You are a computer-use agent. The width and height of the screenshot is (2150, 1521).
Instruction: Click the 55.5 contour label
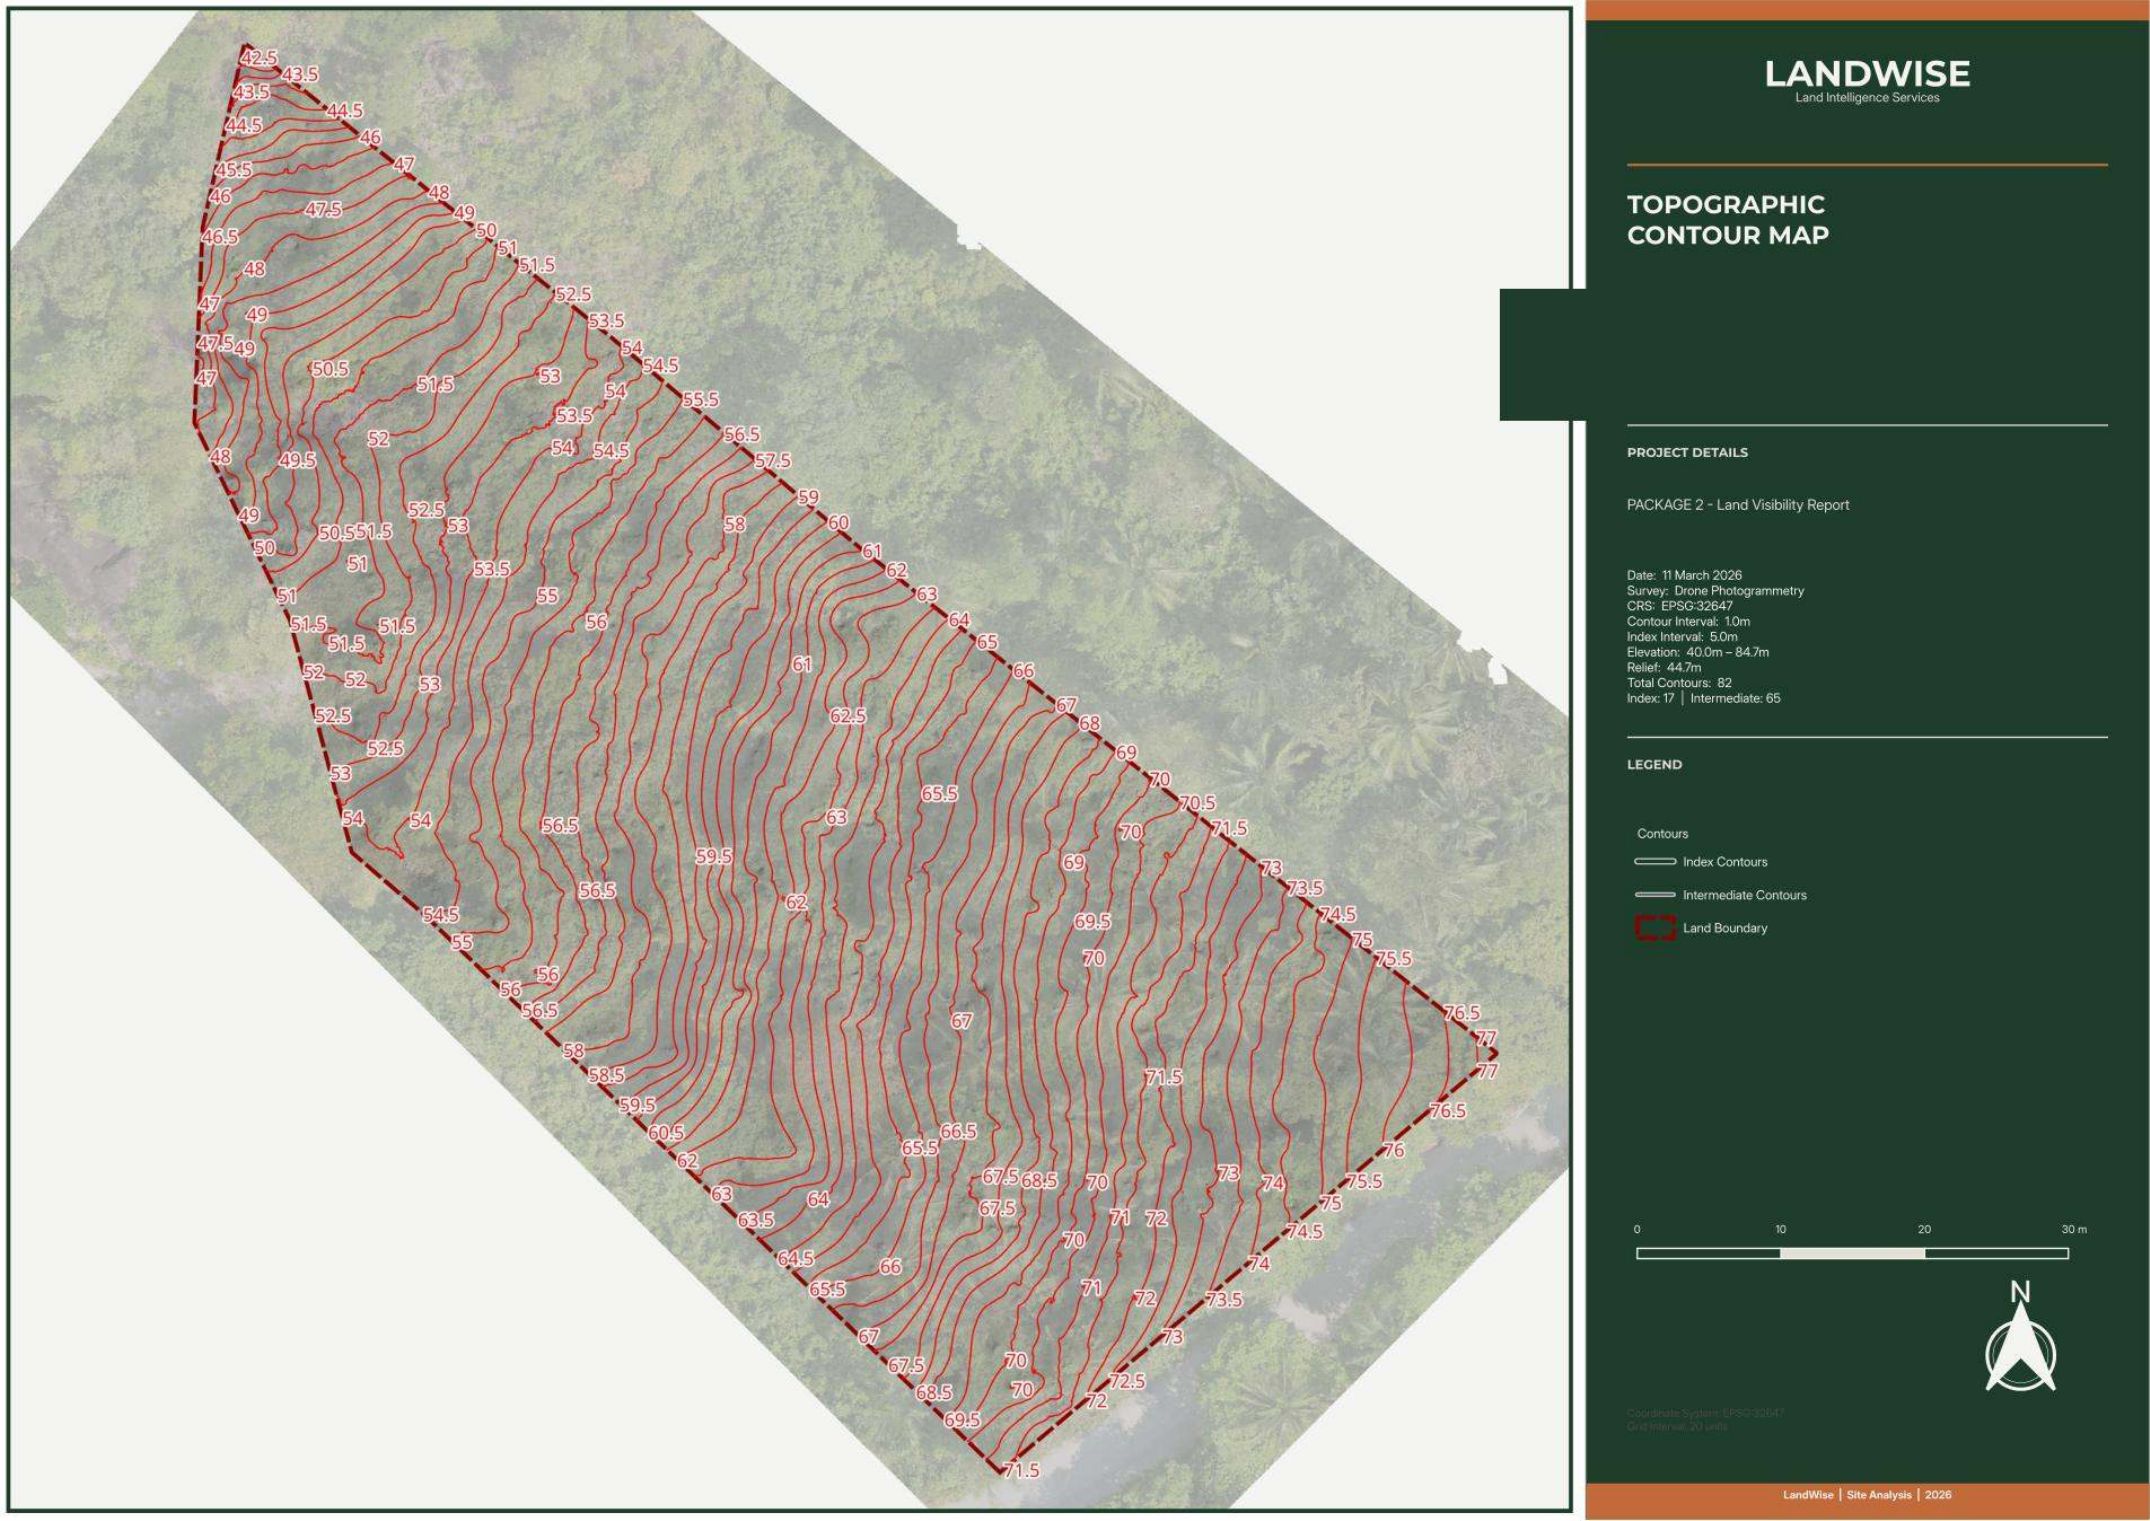(700, 399)
